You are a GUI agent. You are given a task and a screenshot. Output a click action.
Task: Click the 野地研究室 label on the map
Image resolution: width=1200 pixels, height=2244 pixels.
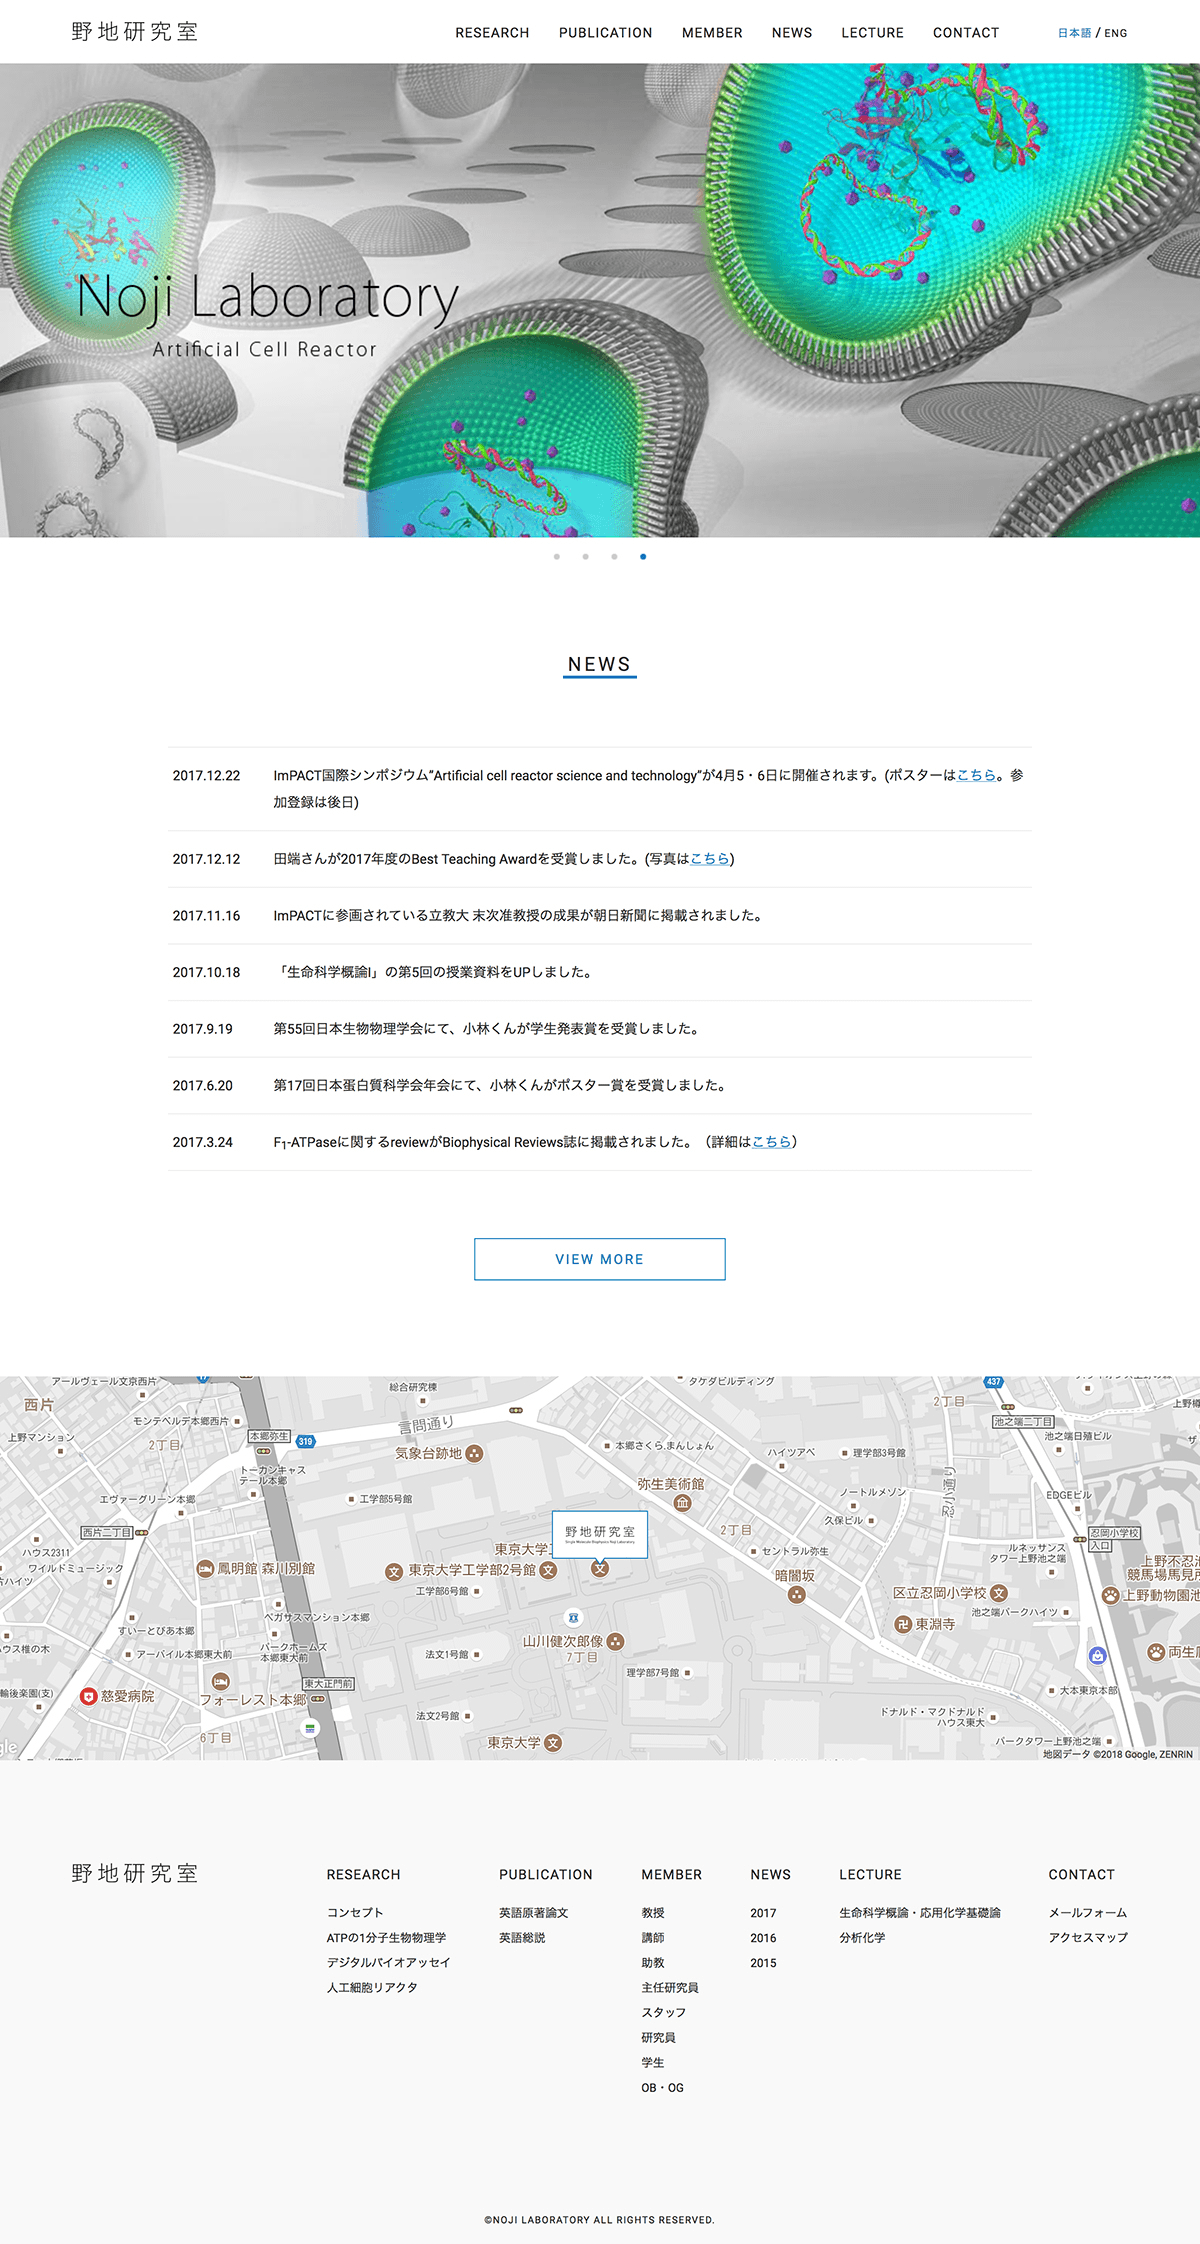coord(600,1533)
